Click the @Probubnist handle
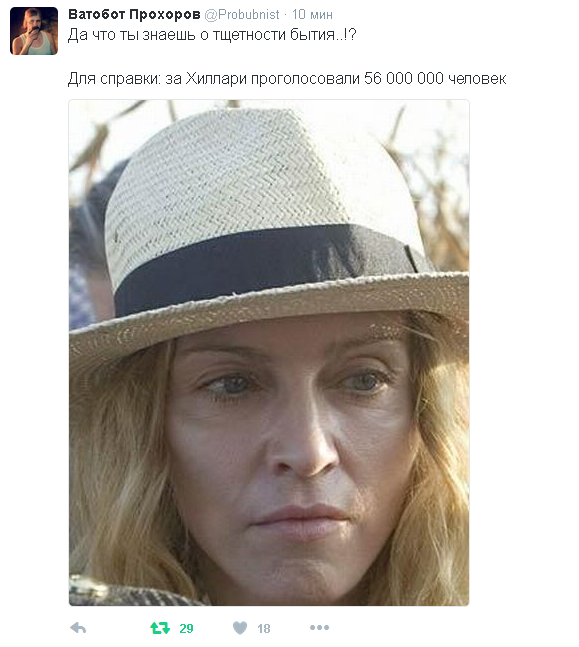Screen dimensions: 579x647 (242, 14)
